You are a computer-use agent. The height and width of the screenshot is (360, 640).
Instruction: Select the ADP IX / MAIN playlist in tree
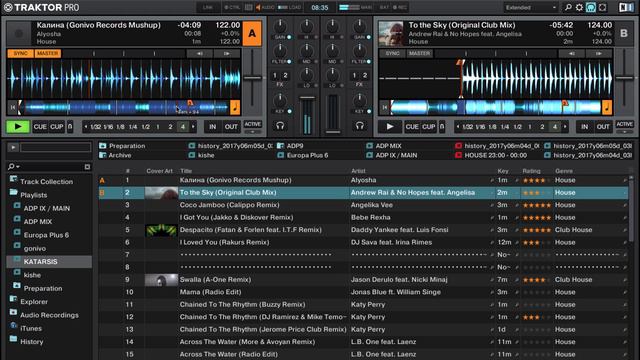[x=47, y=209]
